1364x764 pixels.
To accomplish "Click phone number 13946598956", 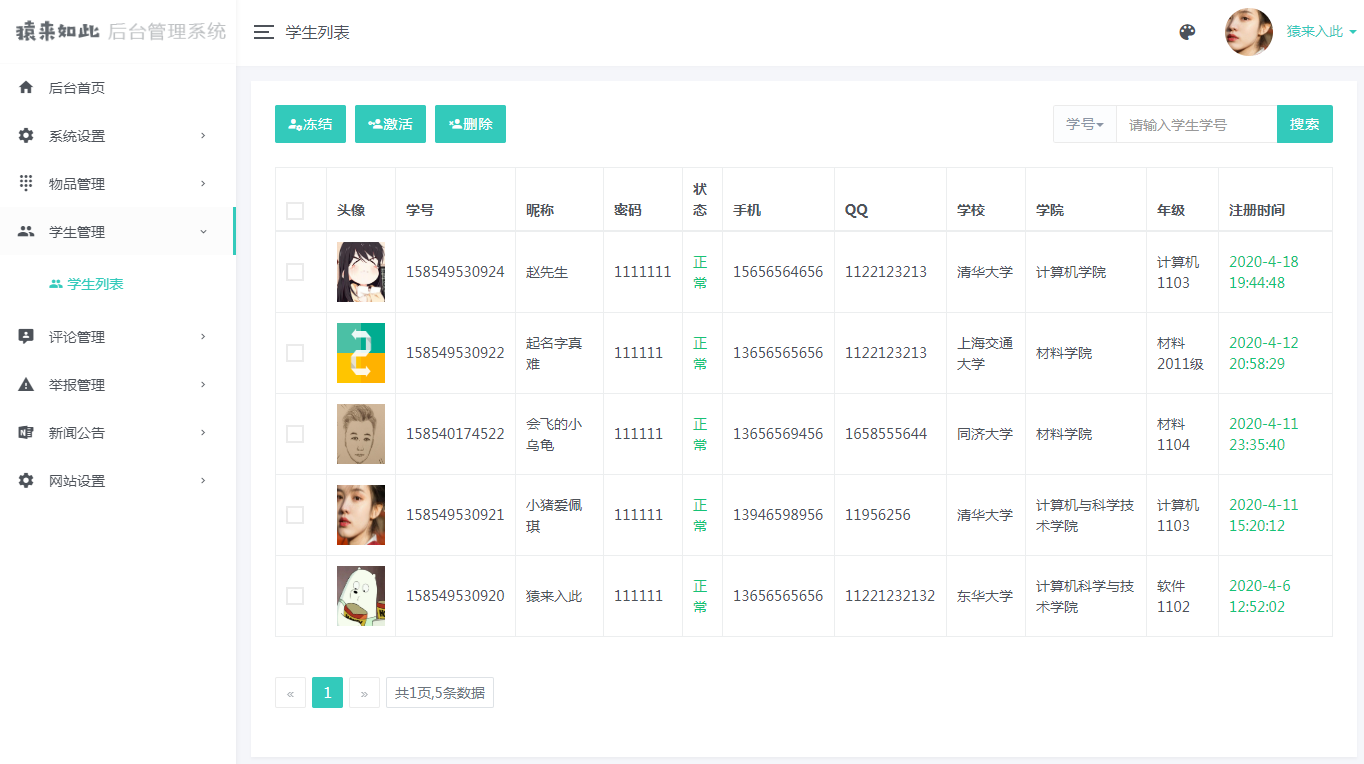I will tap(778, 515).
